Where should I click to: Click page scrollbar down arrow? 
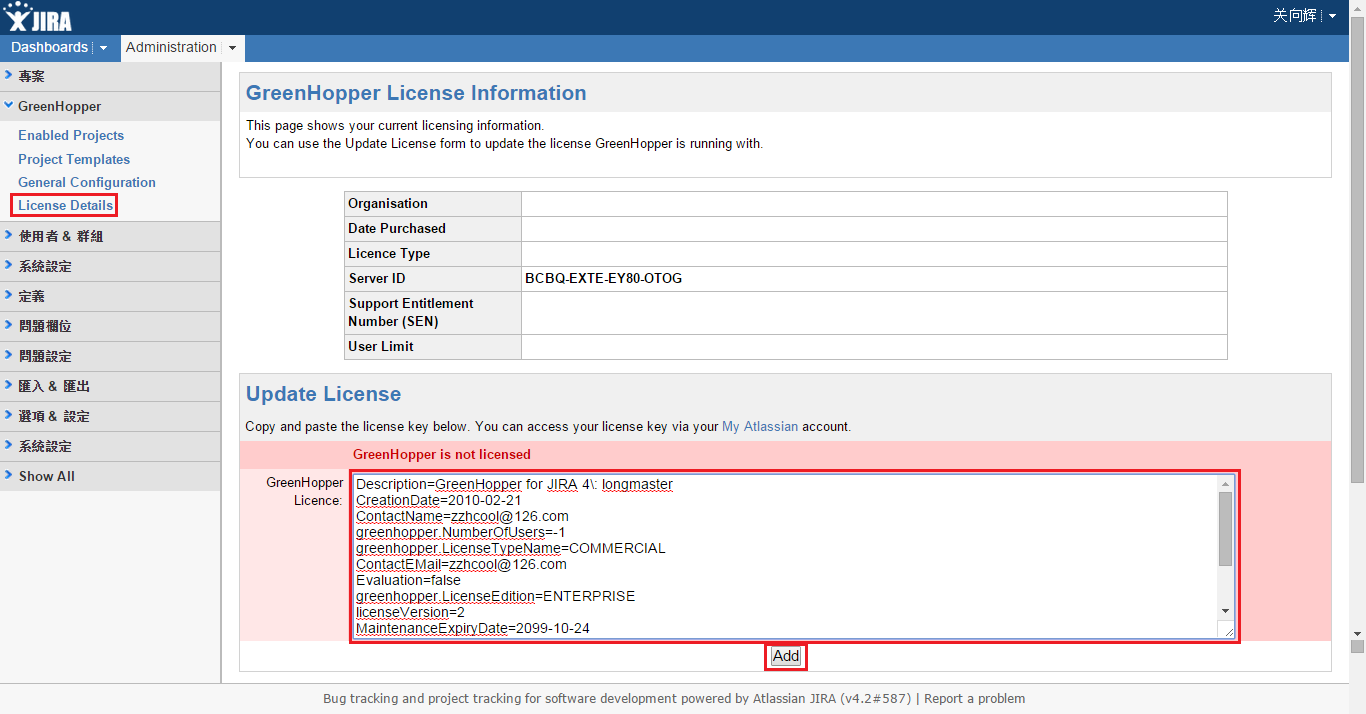[1358, 633]
